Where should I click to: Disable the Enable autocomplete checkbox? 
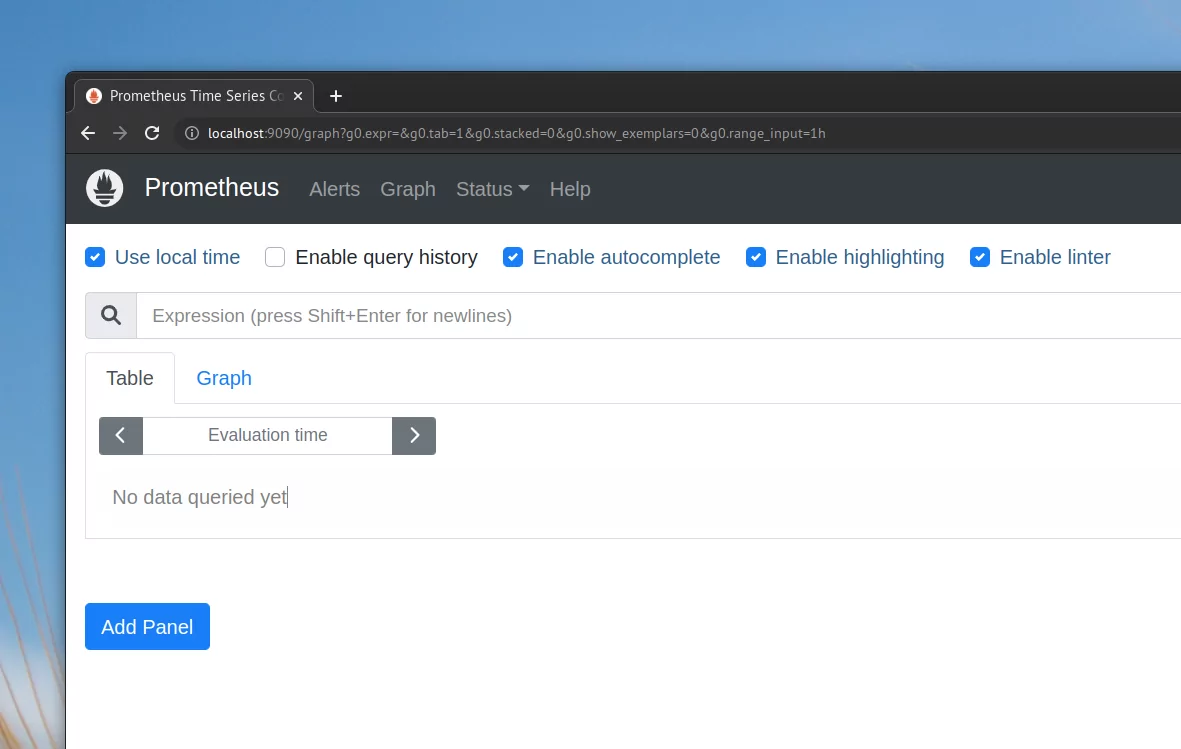coord(513,257)
